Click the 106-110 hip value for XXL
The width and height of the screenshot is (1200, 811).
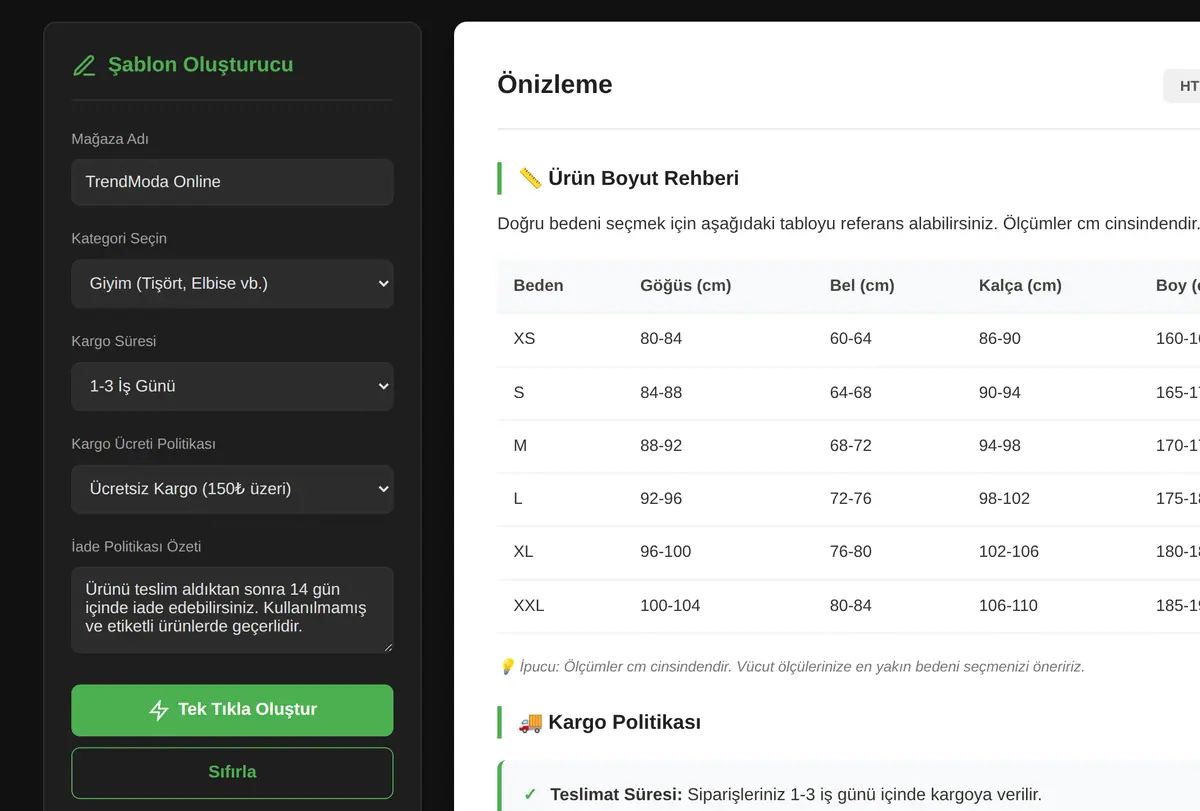click(1008, 606)
